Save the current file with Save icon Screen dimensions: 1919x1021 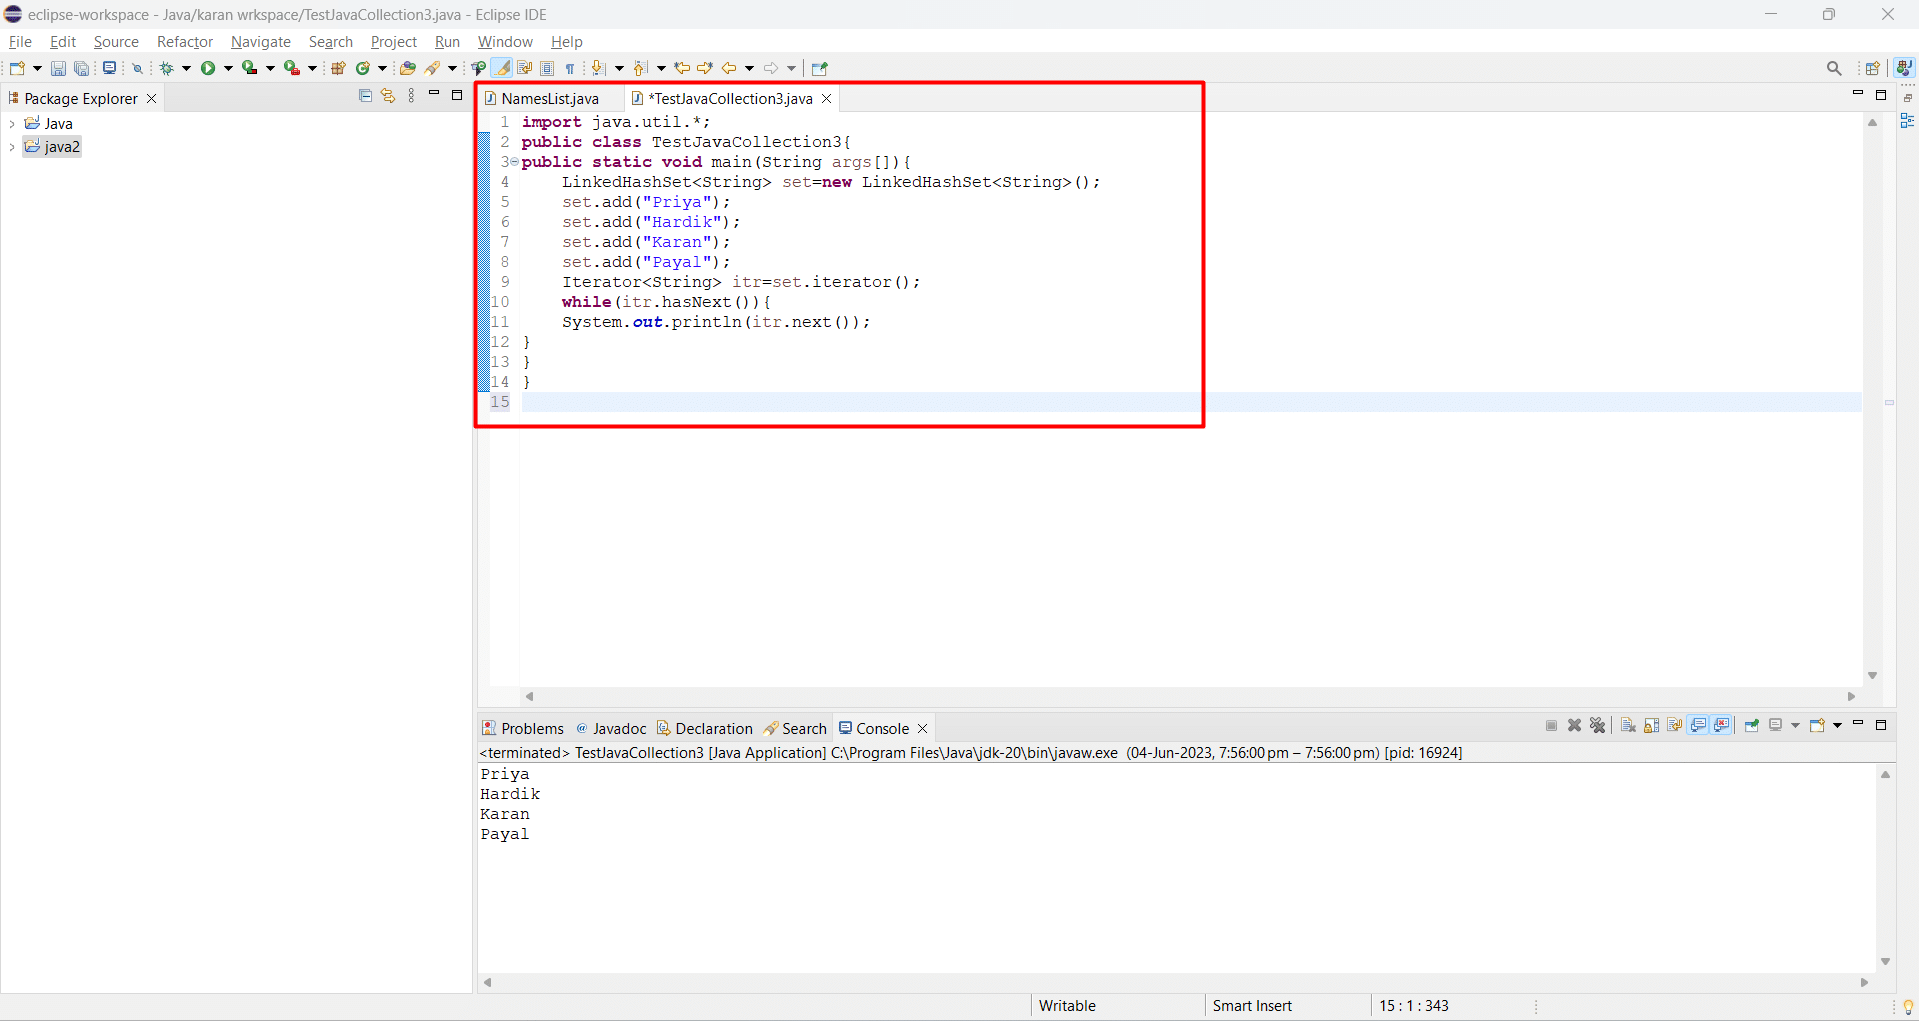[58, 68]
